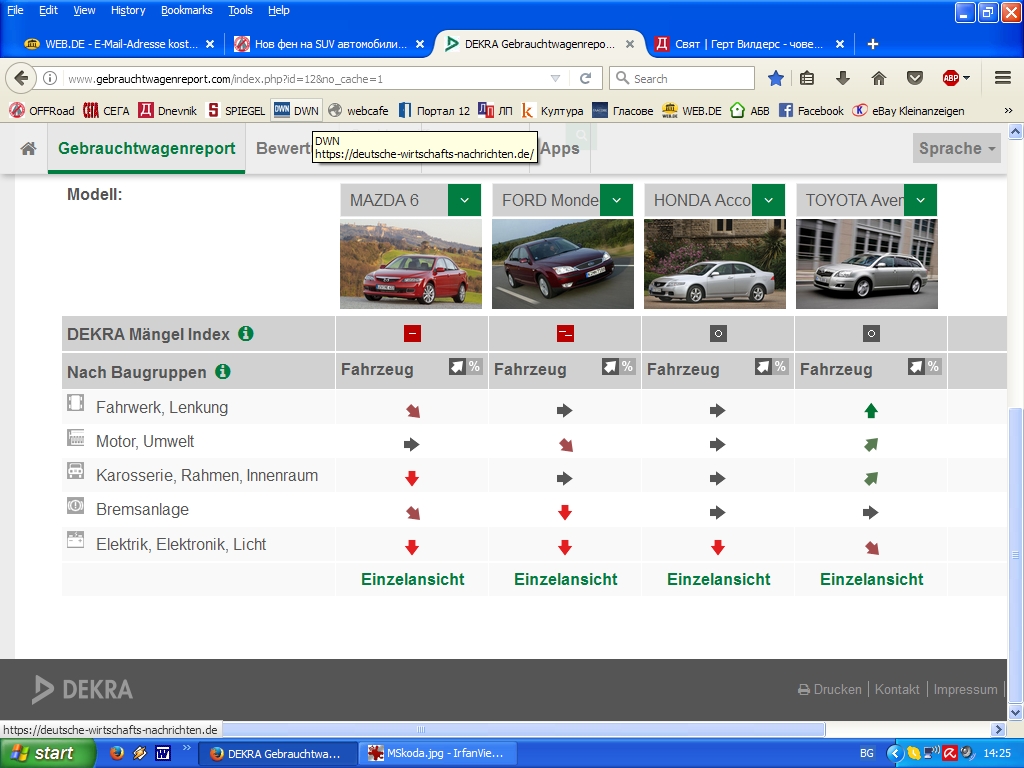Open the Bookmarks menu in the menu bar

pyautogui.click(x=186, y=10)
